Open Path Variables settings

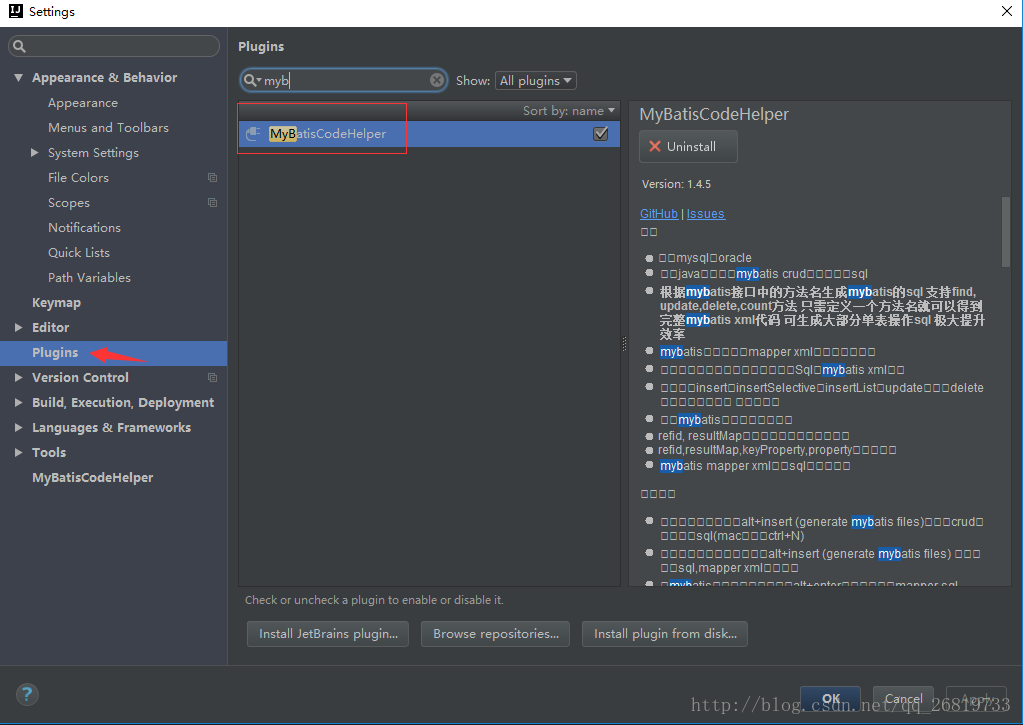point(89,277)
